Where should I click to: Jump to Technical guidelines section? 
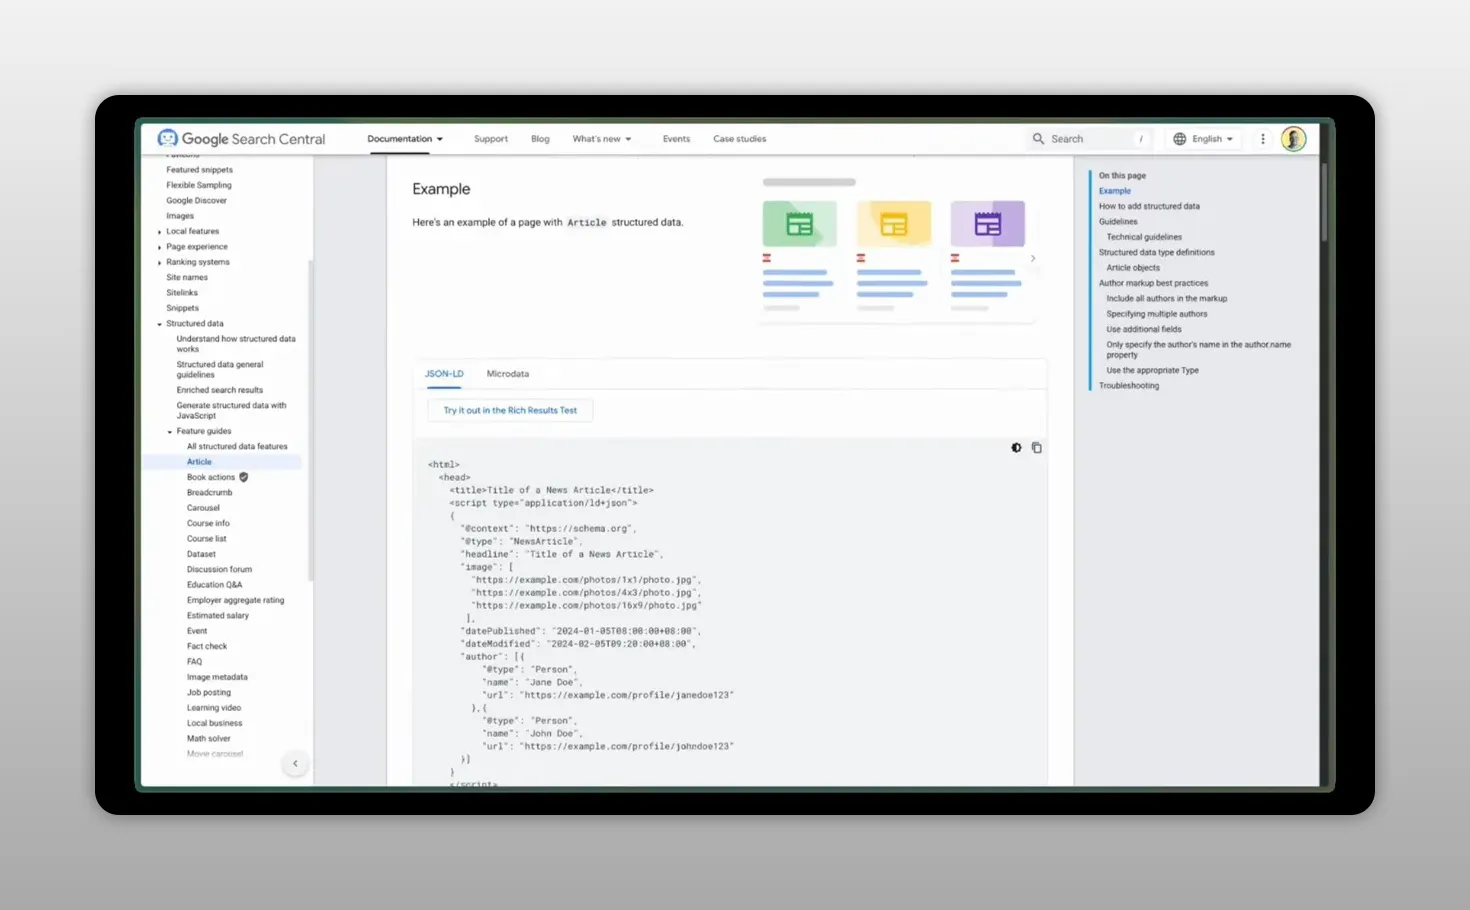(x=1144, y=238)
